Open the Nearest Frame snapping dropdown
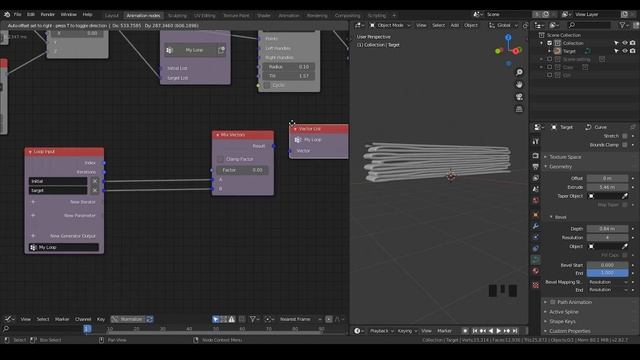The image size is (640, 360). 299,319
